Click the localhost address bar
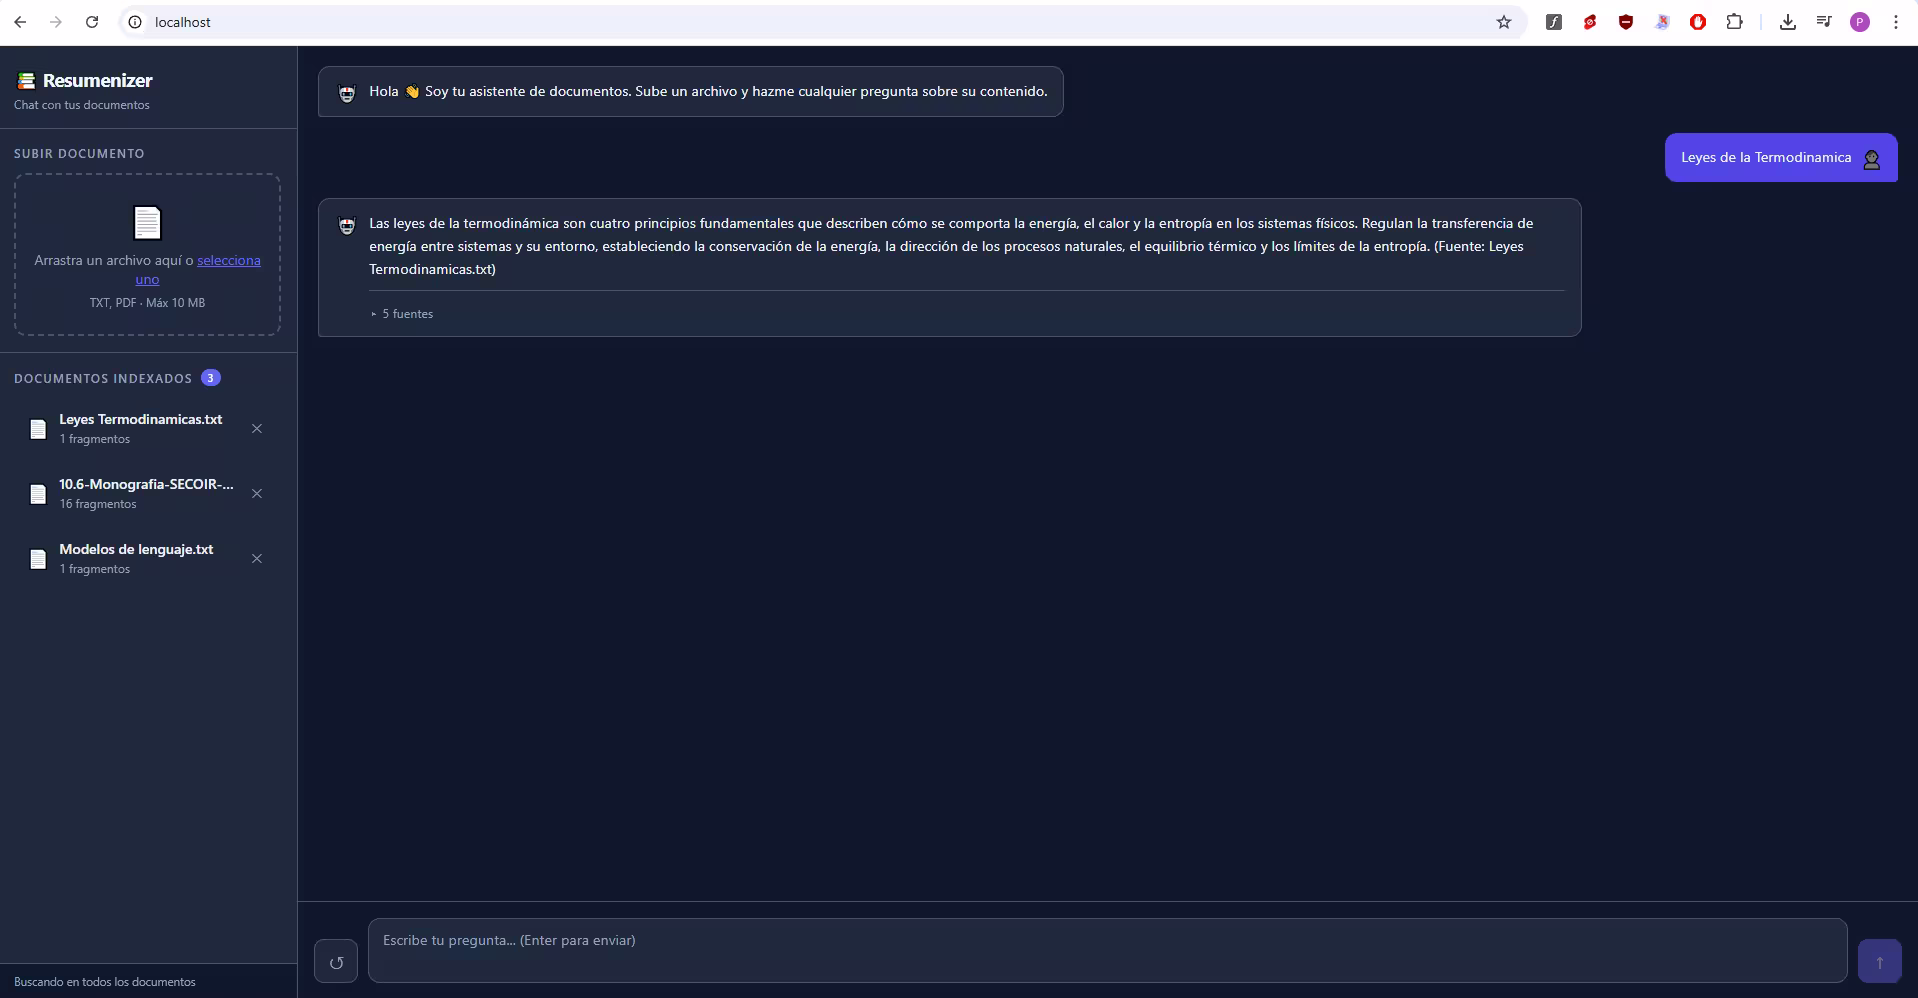The image size is (1918, 998). click(800, 22)
